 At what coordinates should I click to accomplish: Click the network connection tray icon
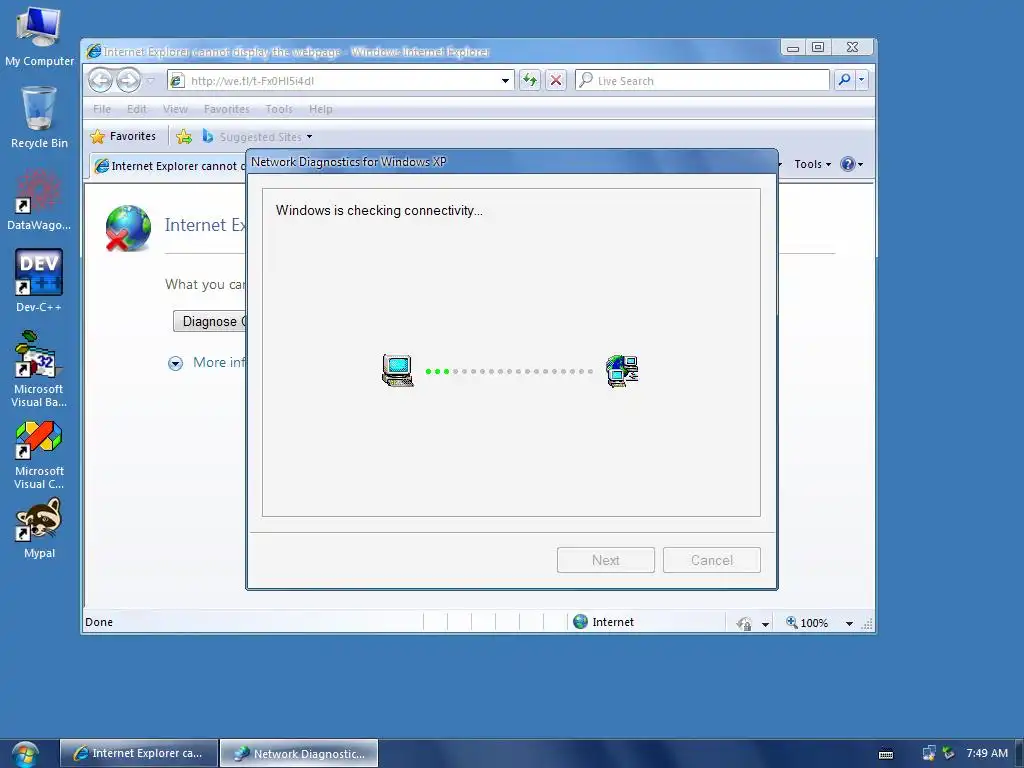click(928, 754)
